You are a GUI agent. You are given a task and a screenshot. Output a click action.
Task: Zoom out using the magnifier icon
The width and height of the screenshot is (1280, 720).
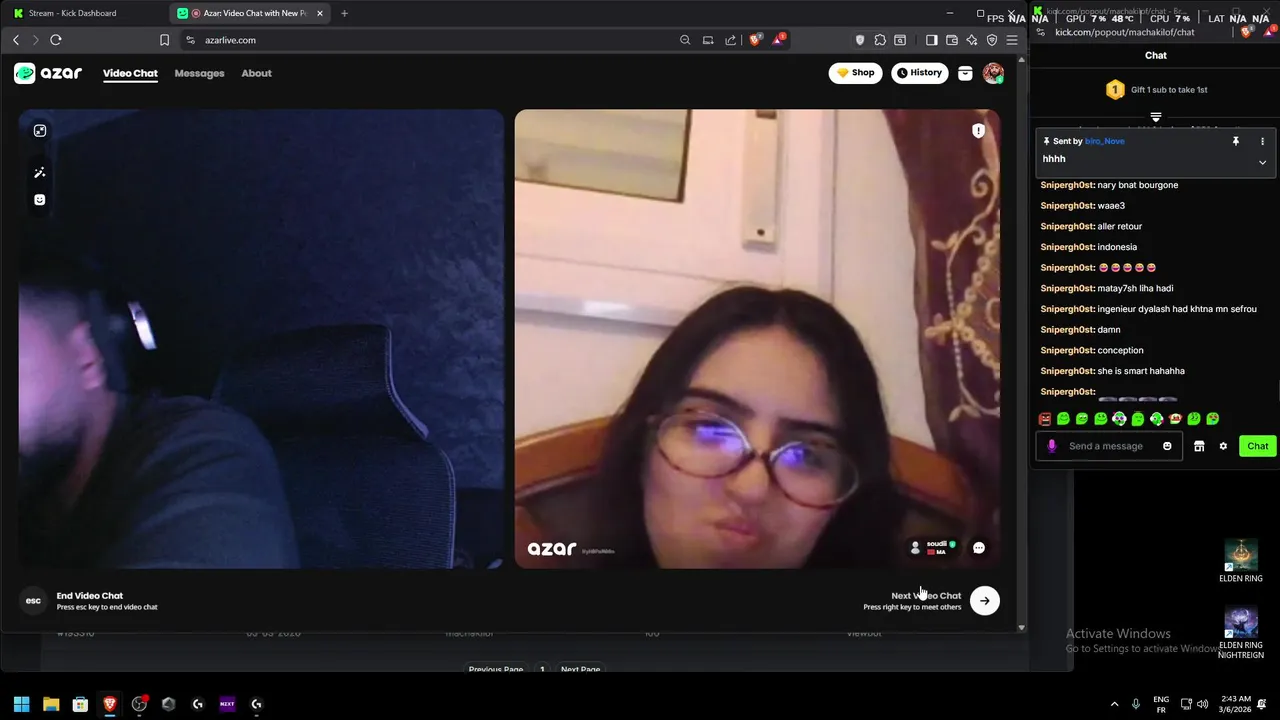coord(685,40)
